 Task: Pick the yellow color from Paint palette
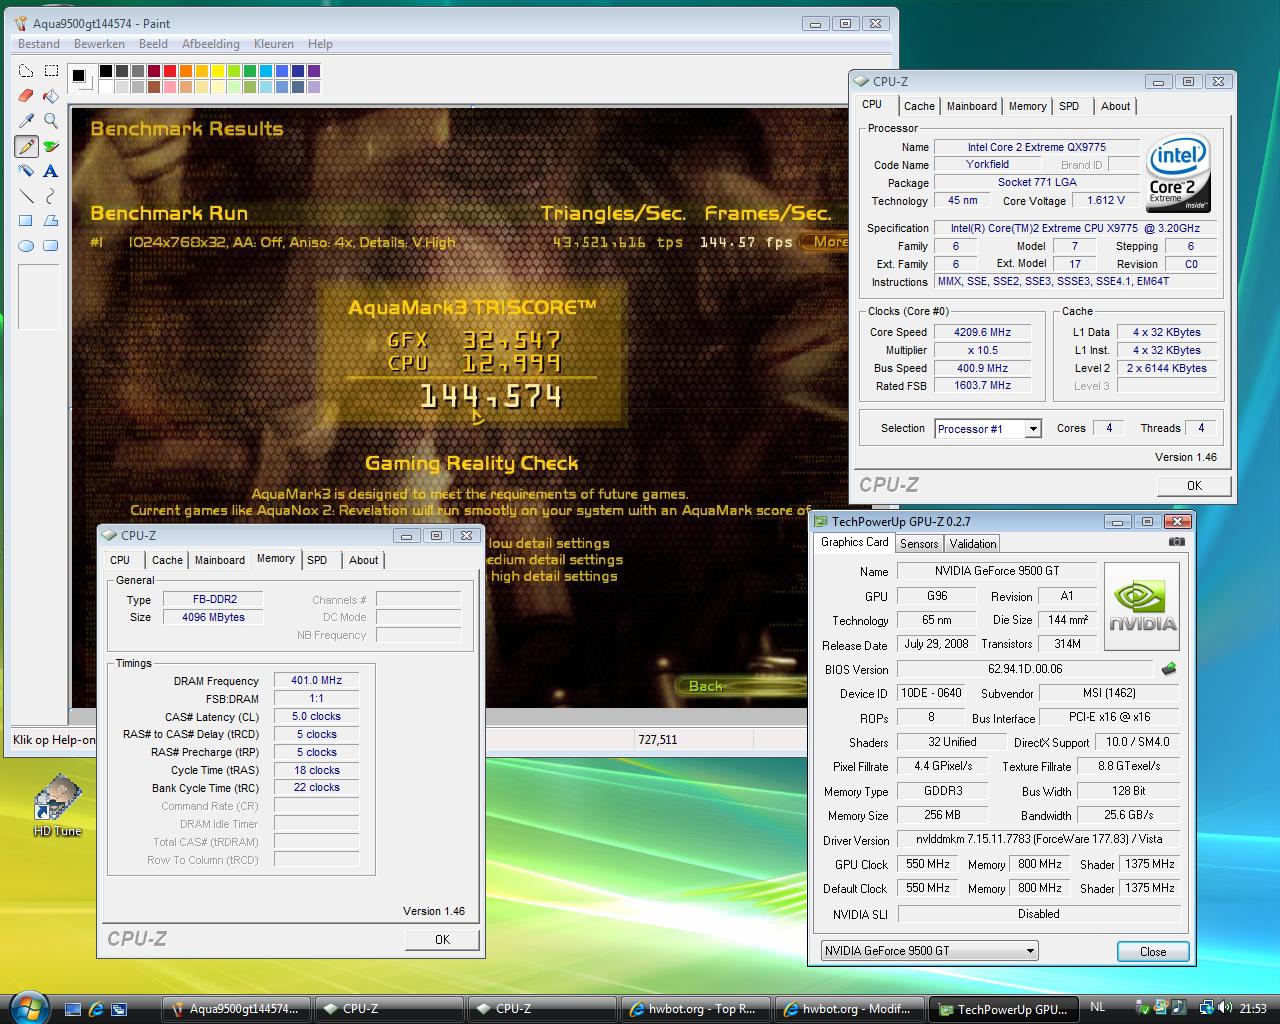click(x=218, y=71)
